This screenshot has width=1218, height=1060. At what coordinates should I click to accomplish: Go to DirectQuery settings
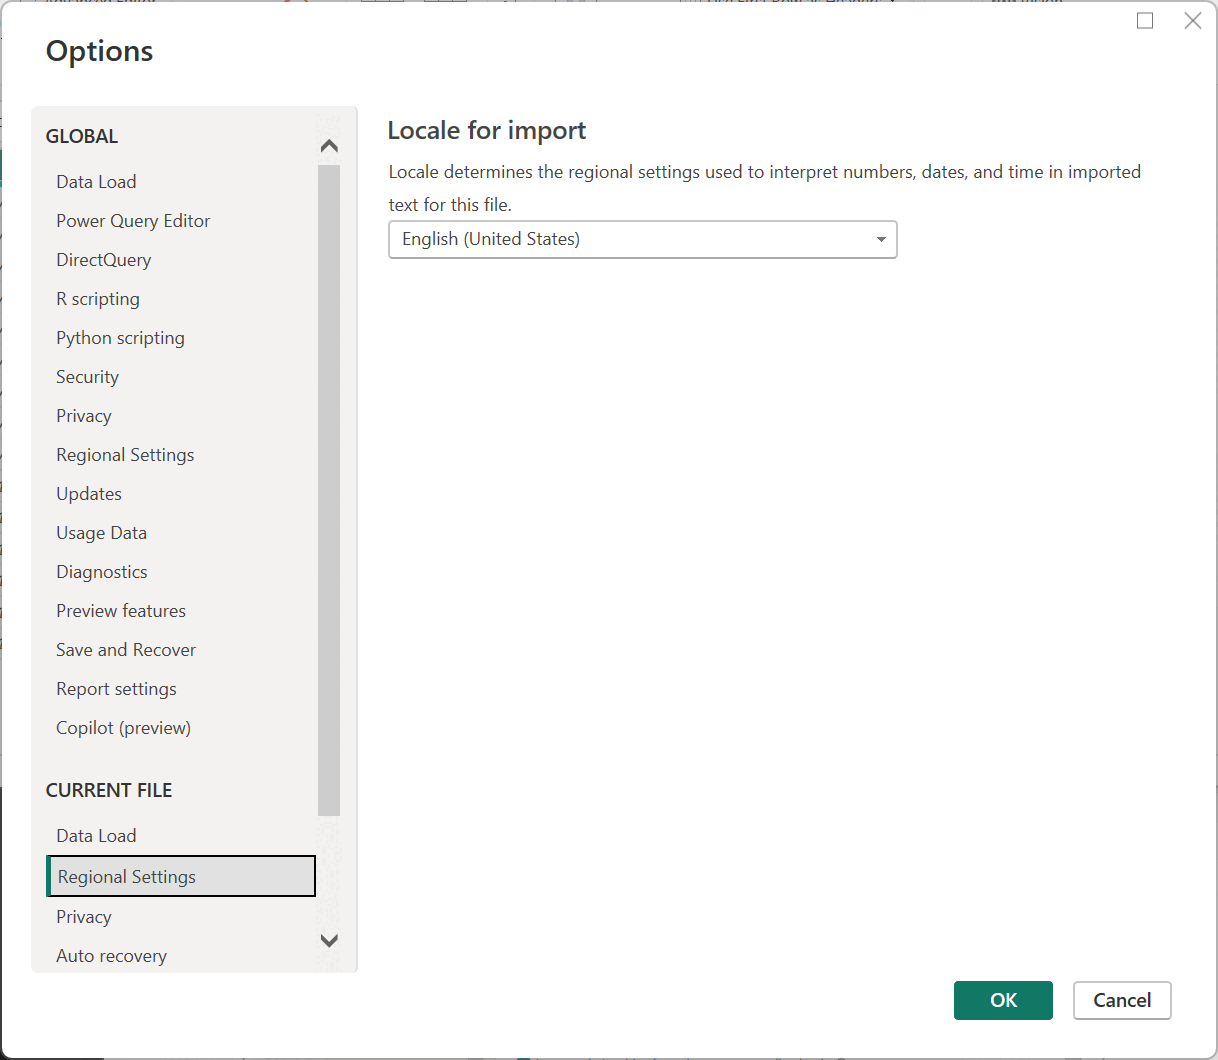click(x=104, y=260)
